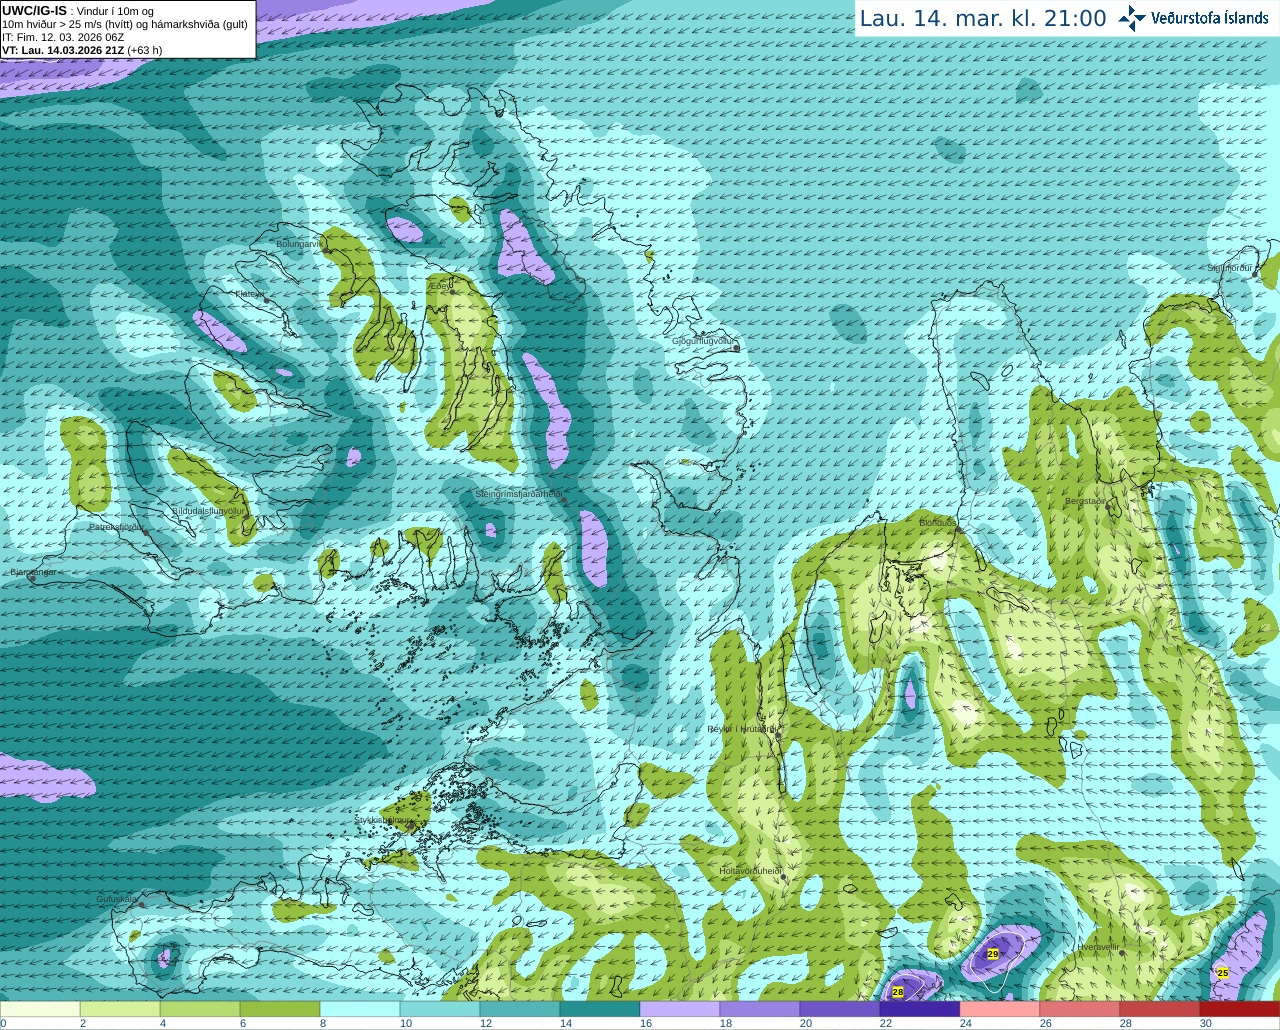Screen dimensions: 1280x1030
Task: Click the 22–24 m/s dark violet legend swatch
Action: pyautogui.click(x=920, y=1009)
